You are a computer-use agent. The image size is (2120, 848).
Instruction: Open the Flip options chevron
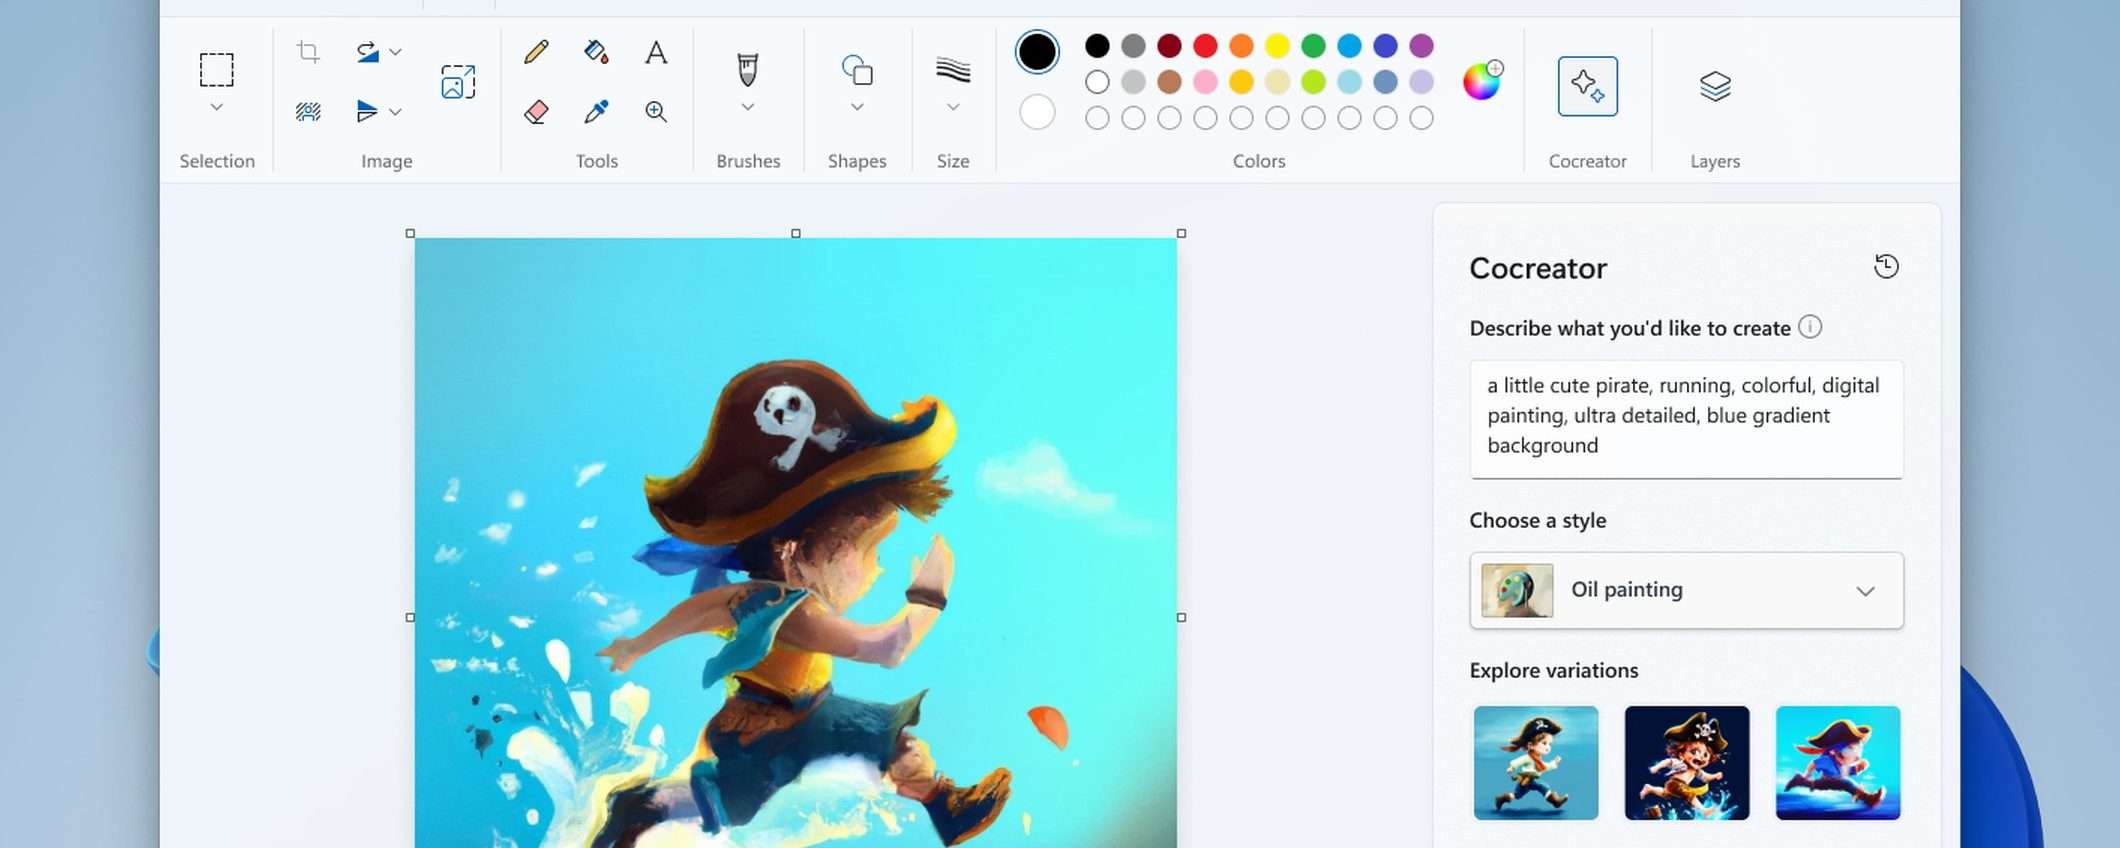pyautogui.click(x=396, y=111)
